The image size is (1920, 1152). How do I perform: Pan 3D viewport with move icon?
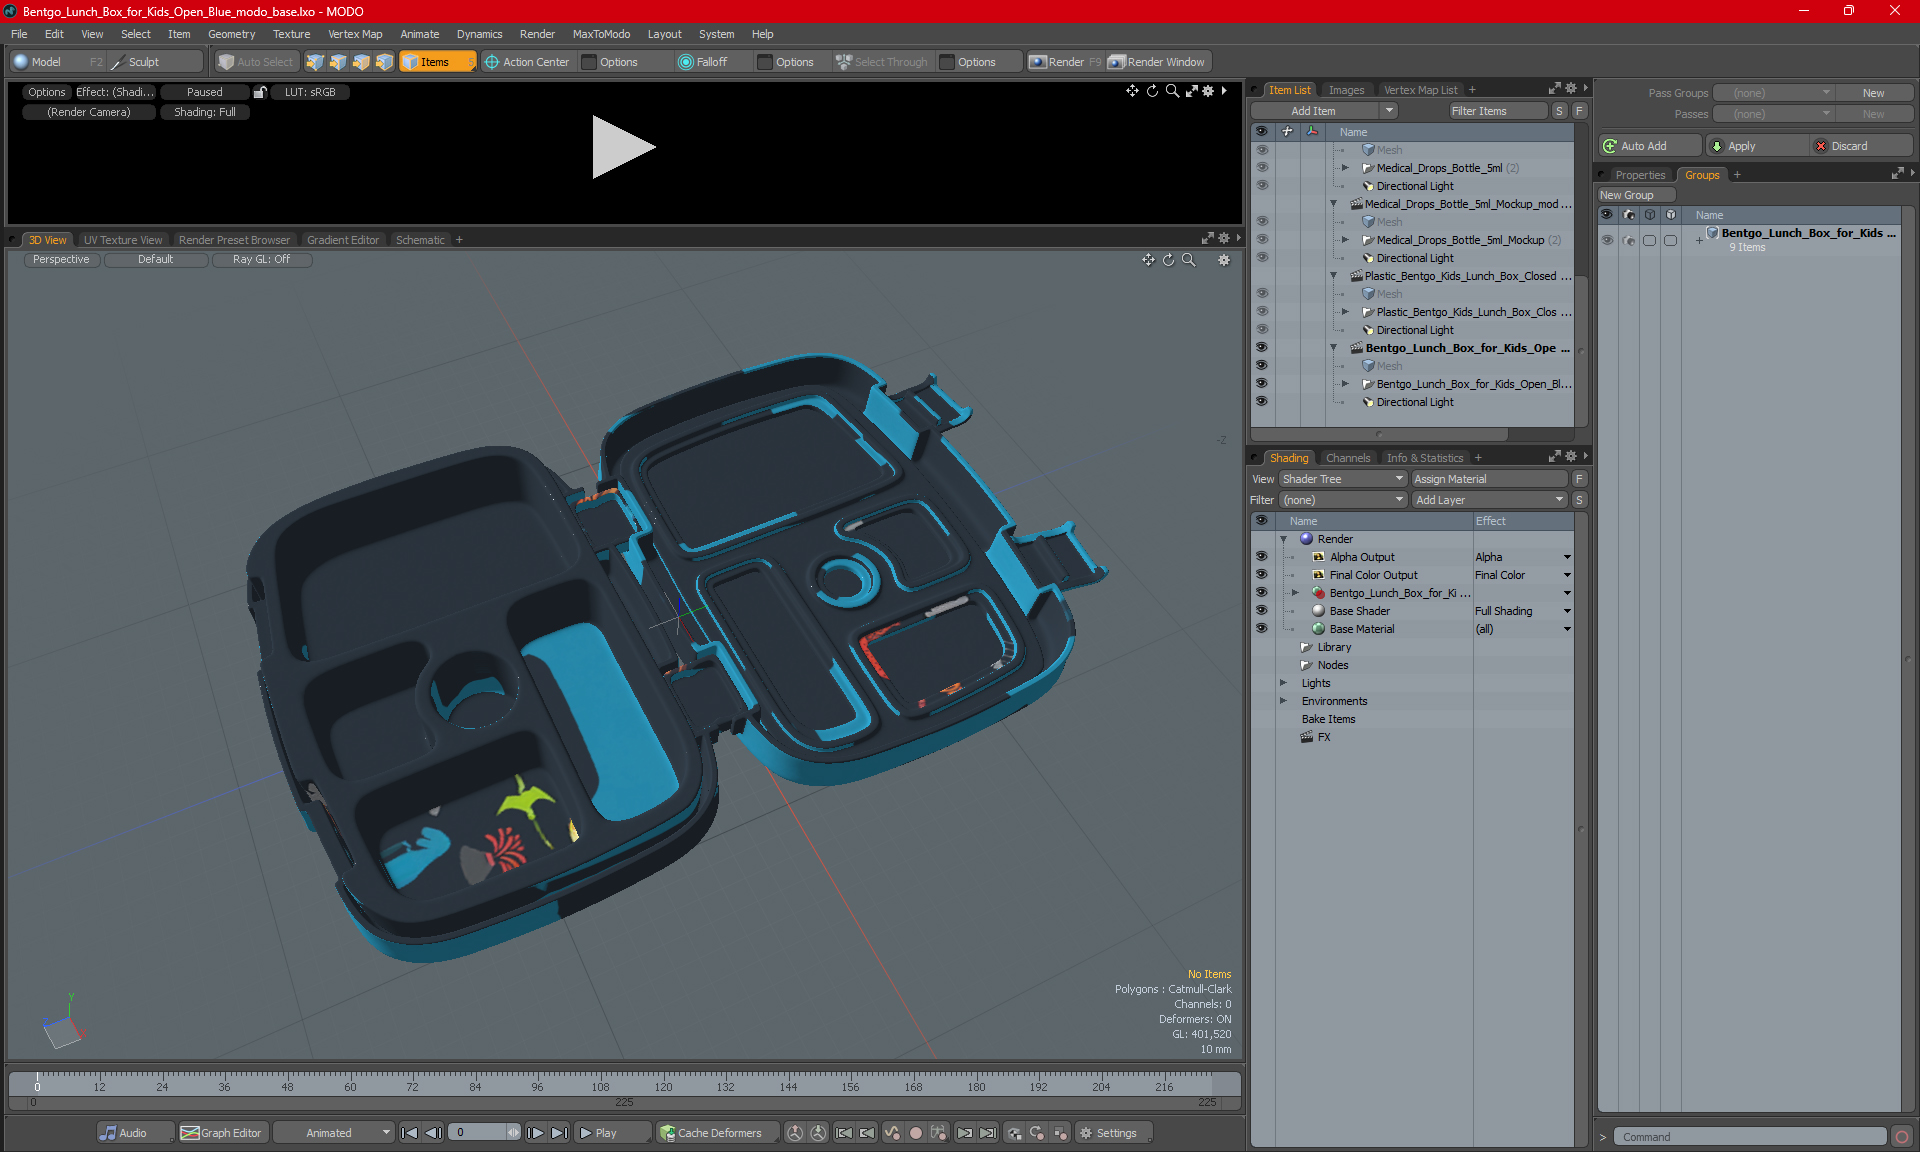tap(1148, 260)
